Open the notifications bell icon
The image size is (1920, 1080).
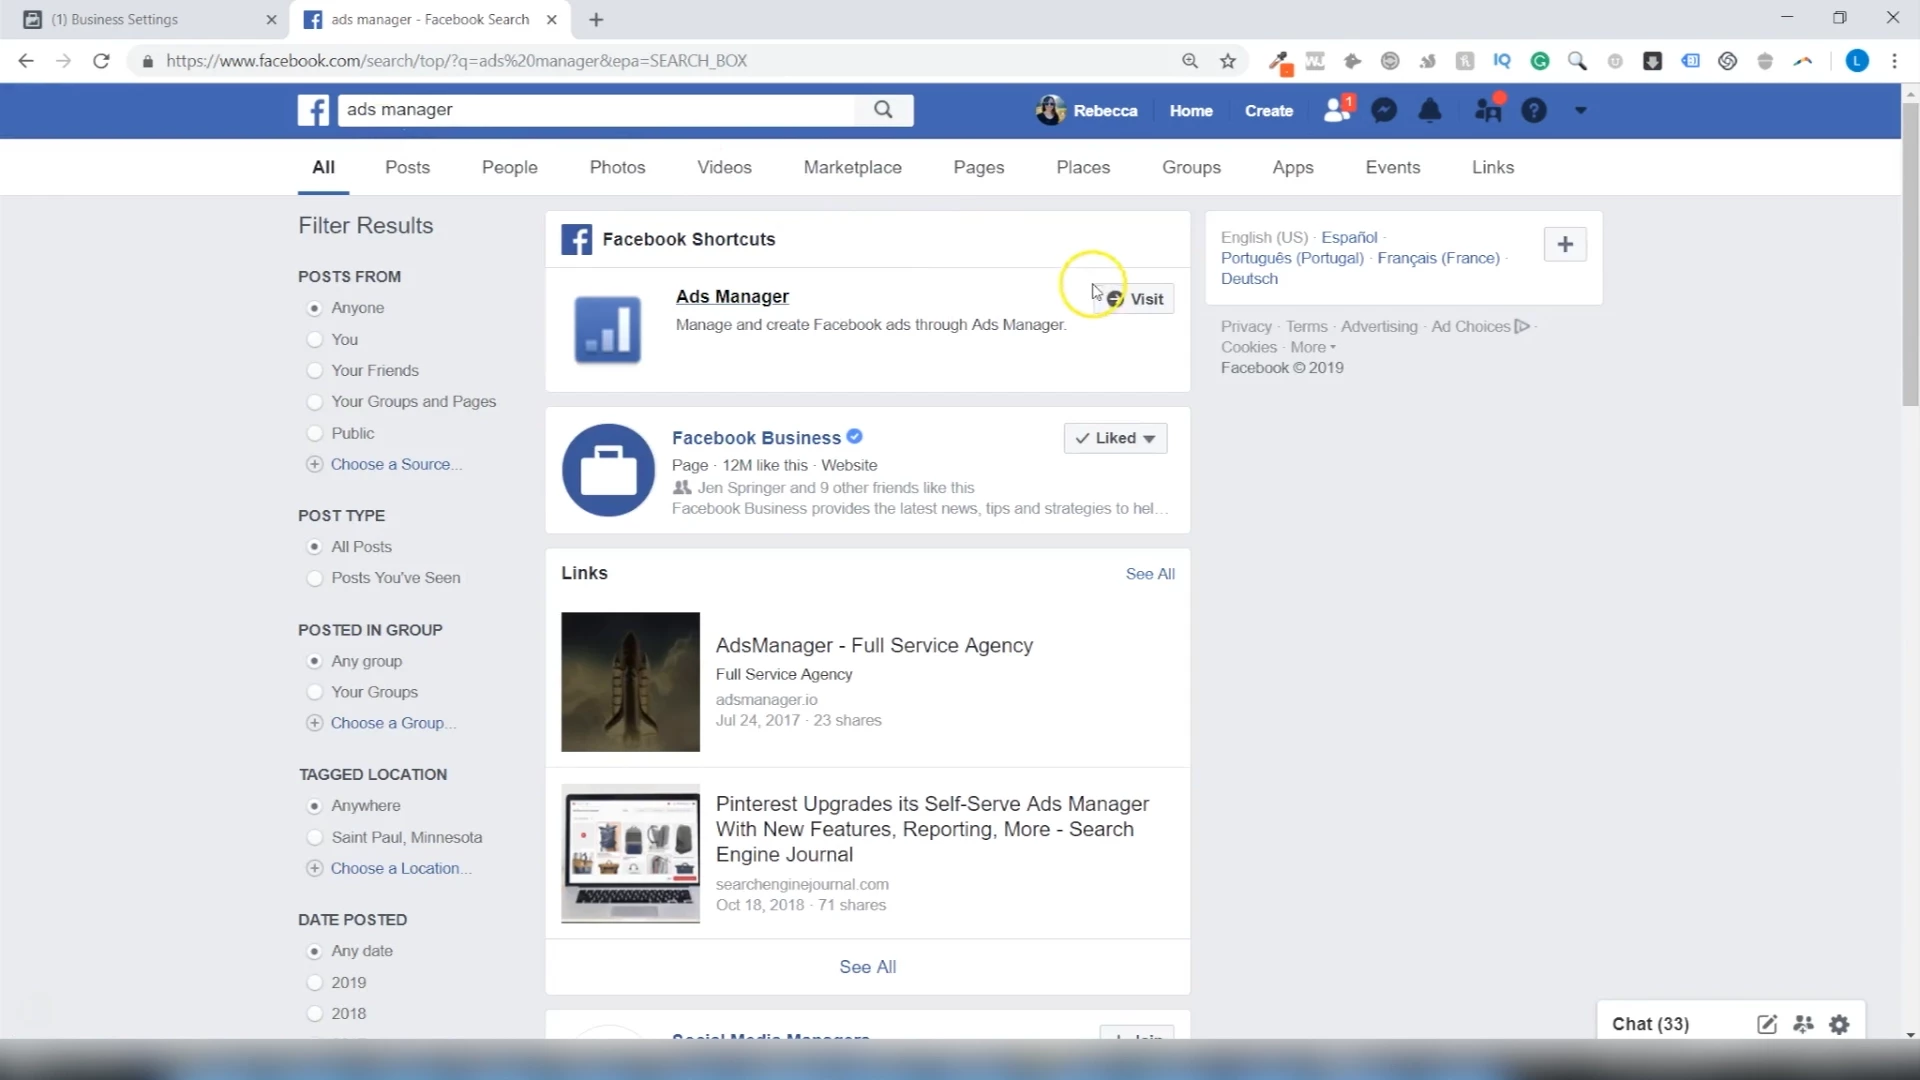(x=1430, y=111)
